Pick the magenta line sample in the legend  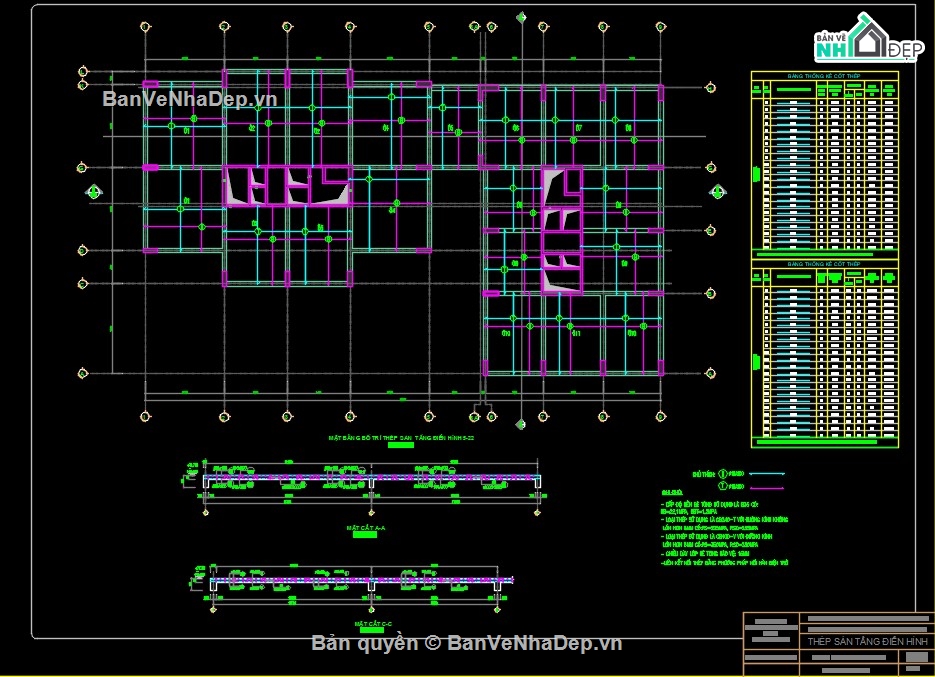pos(767,487)
